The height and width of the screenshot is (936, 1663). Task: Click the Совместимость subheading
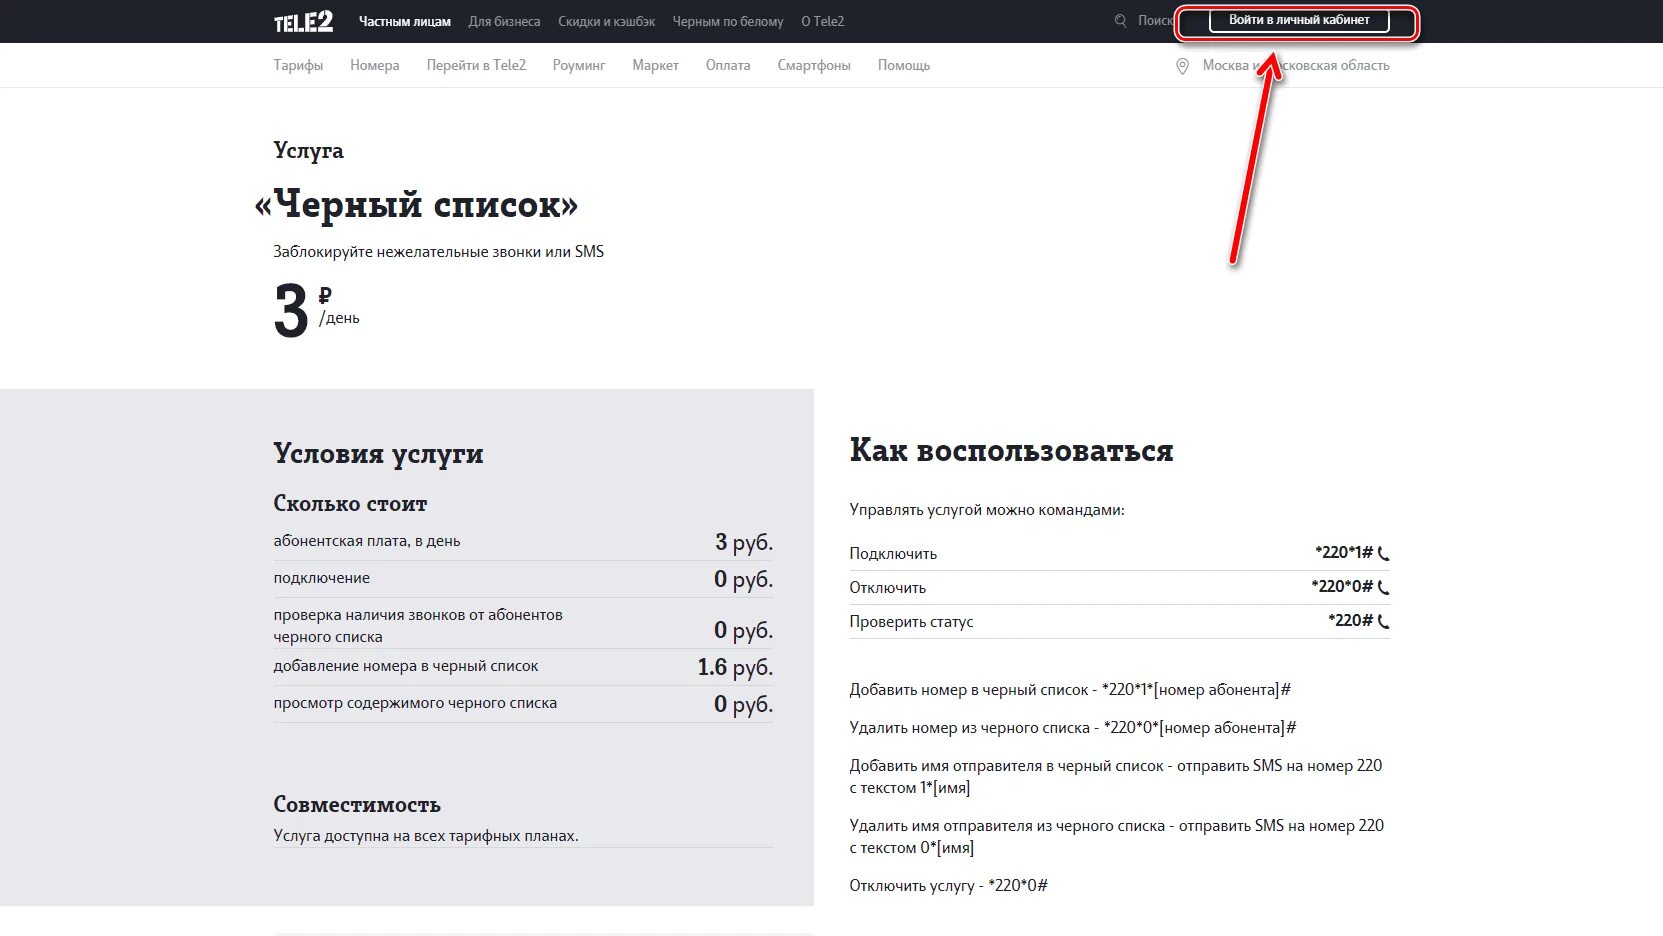coord(357,805)
